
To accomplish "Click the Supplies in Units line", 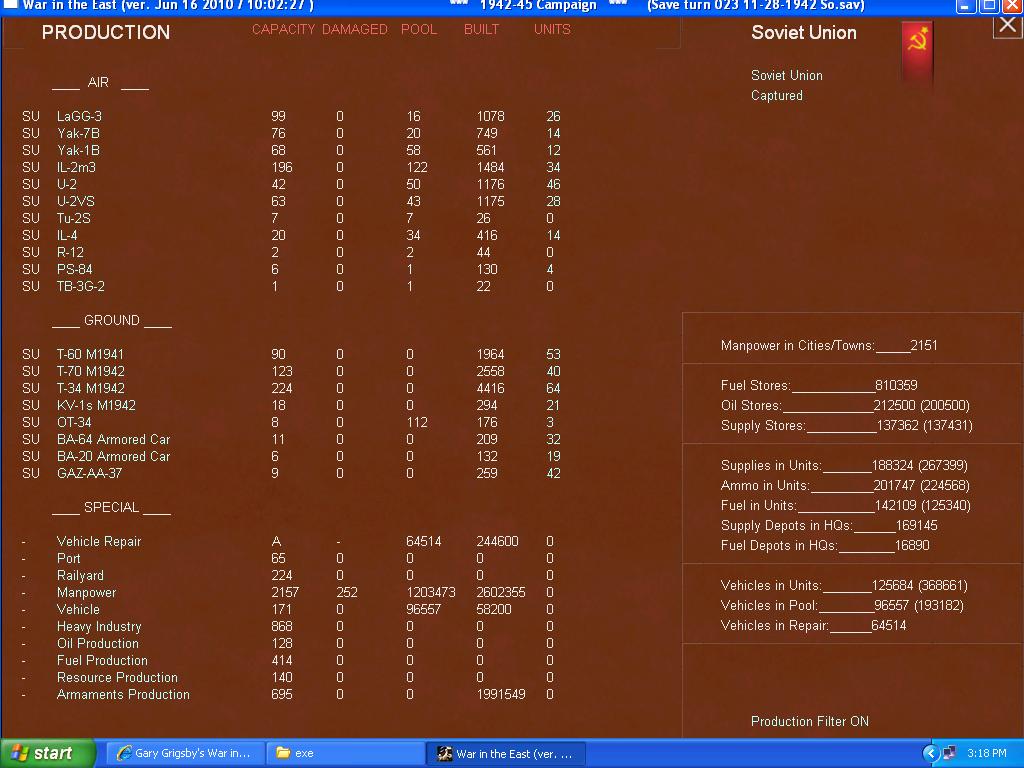I will [844, 466].
